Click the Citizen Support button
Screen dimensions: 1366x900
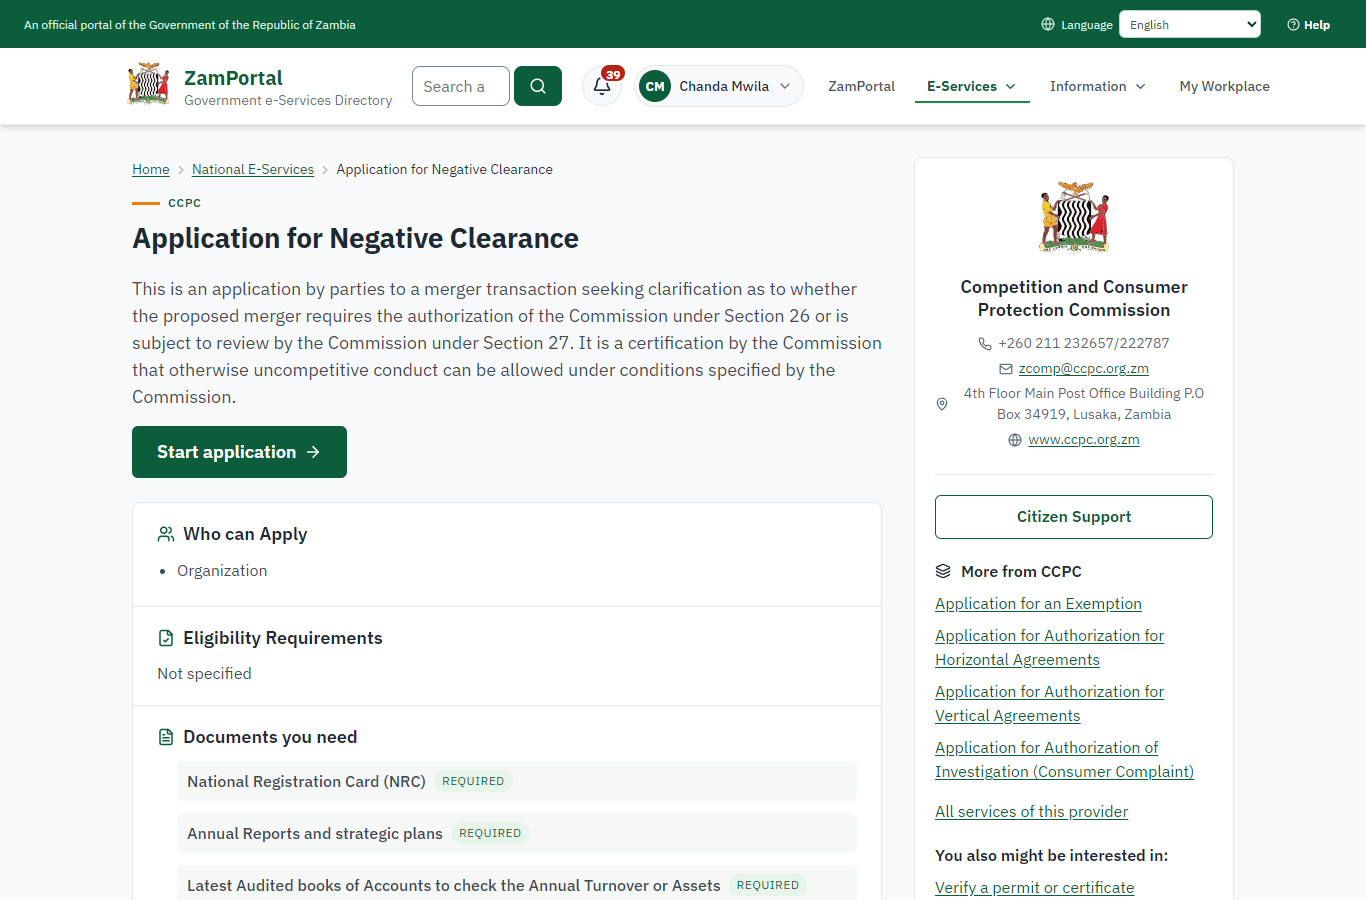point(1074,517)
